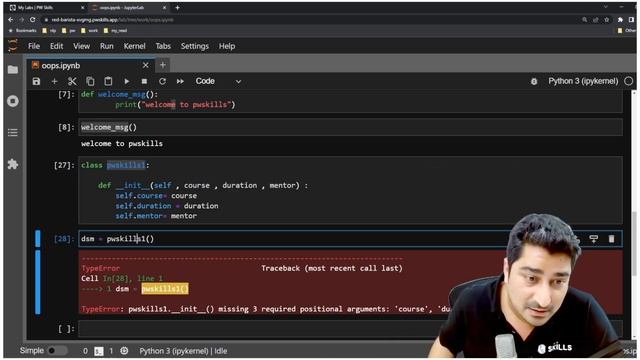Open browser extensions puzzle icon
The image size is (640, 360).
point(620,20)
